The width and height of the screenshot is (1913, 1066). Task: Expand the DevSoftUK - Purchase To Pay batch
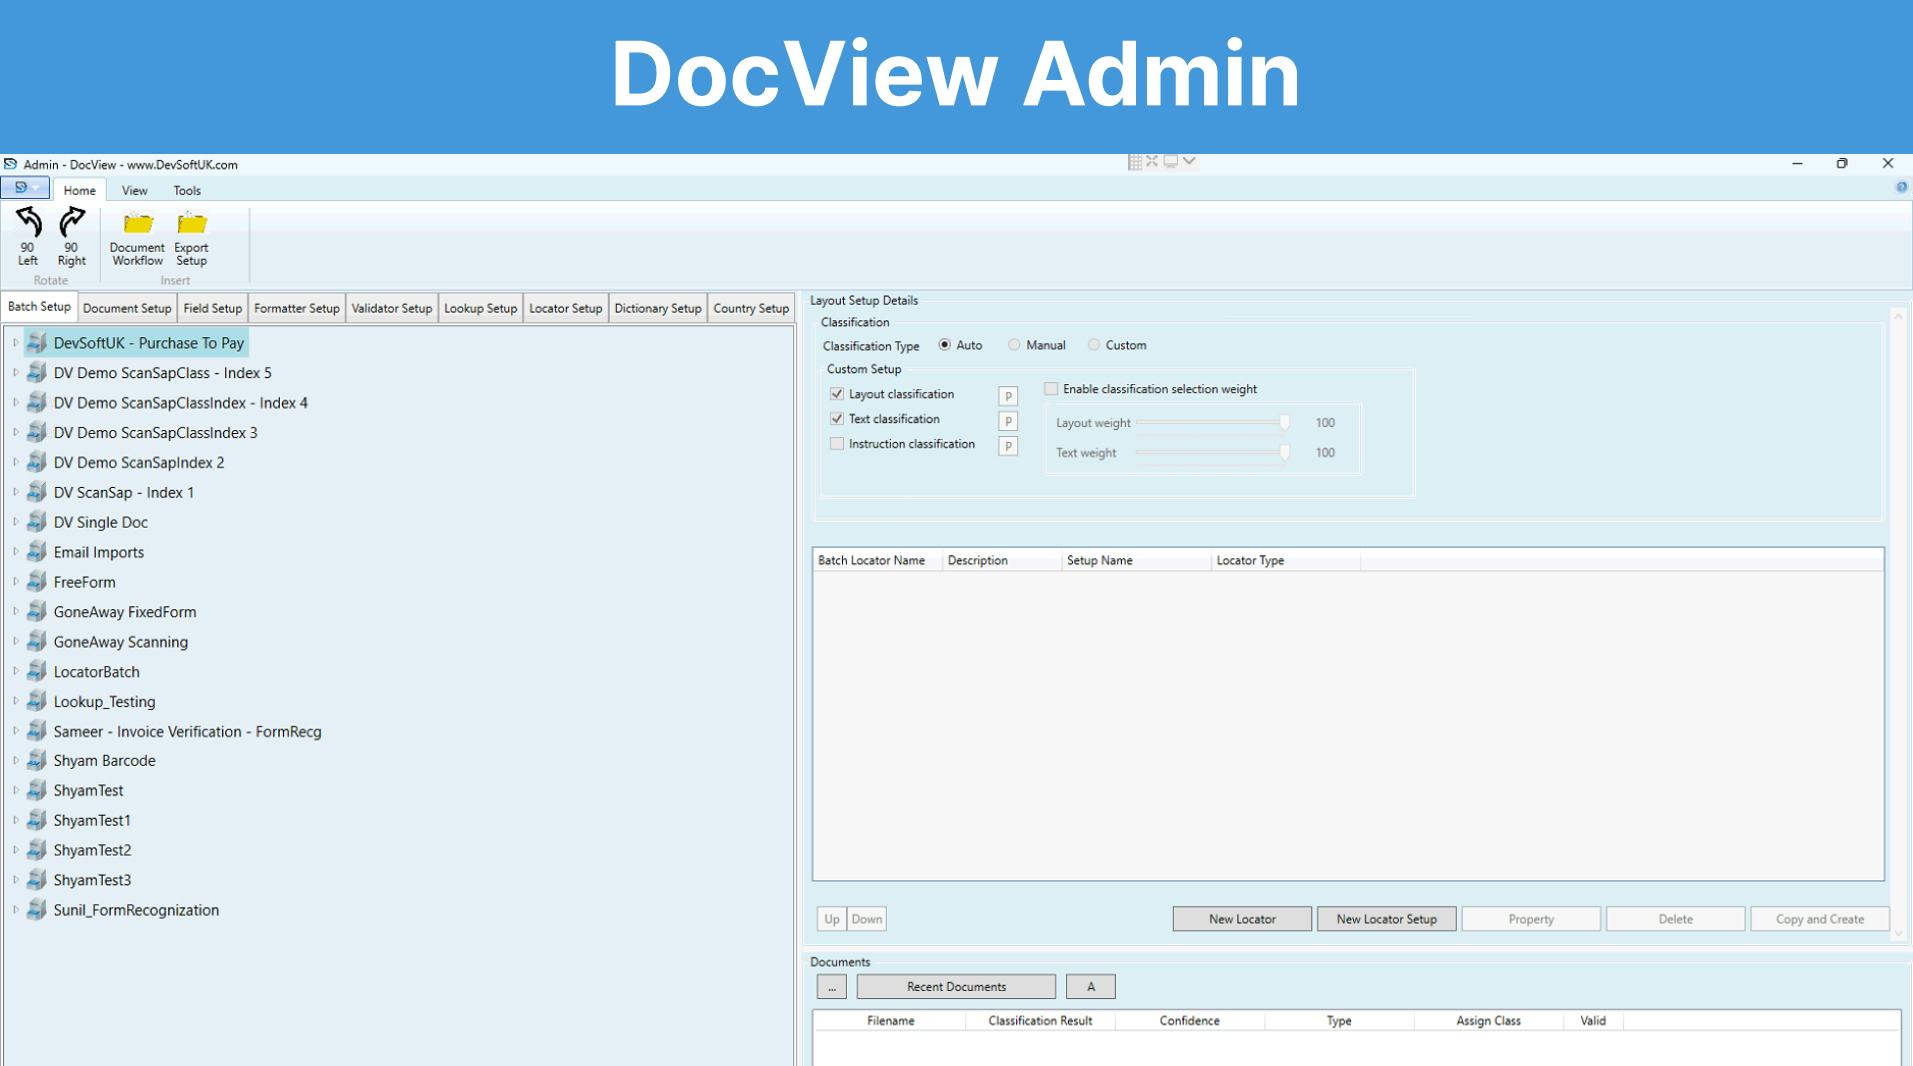pyautogui.click(x=14, y=343)
